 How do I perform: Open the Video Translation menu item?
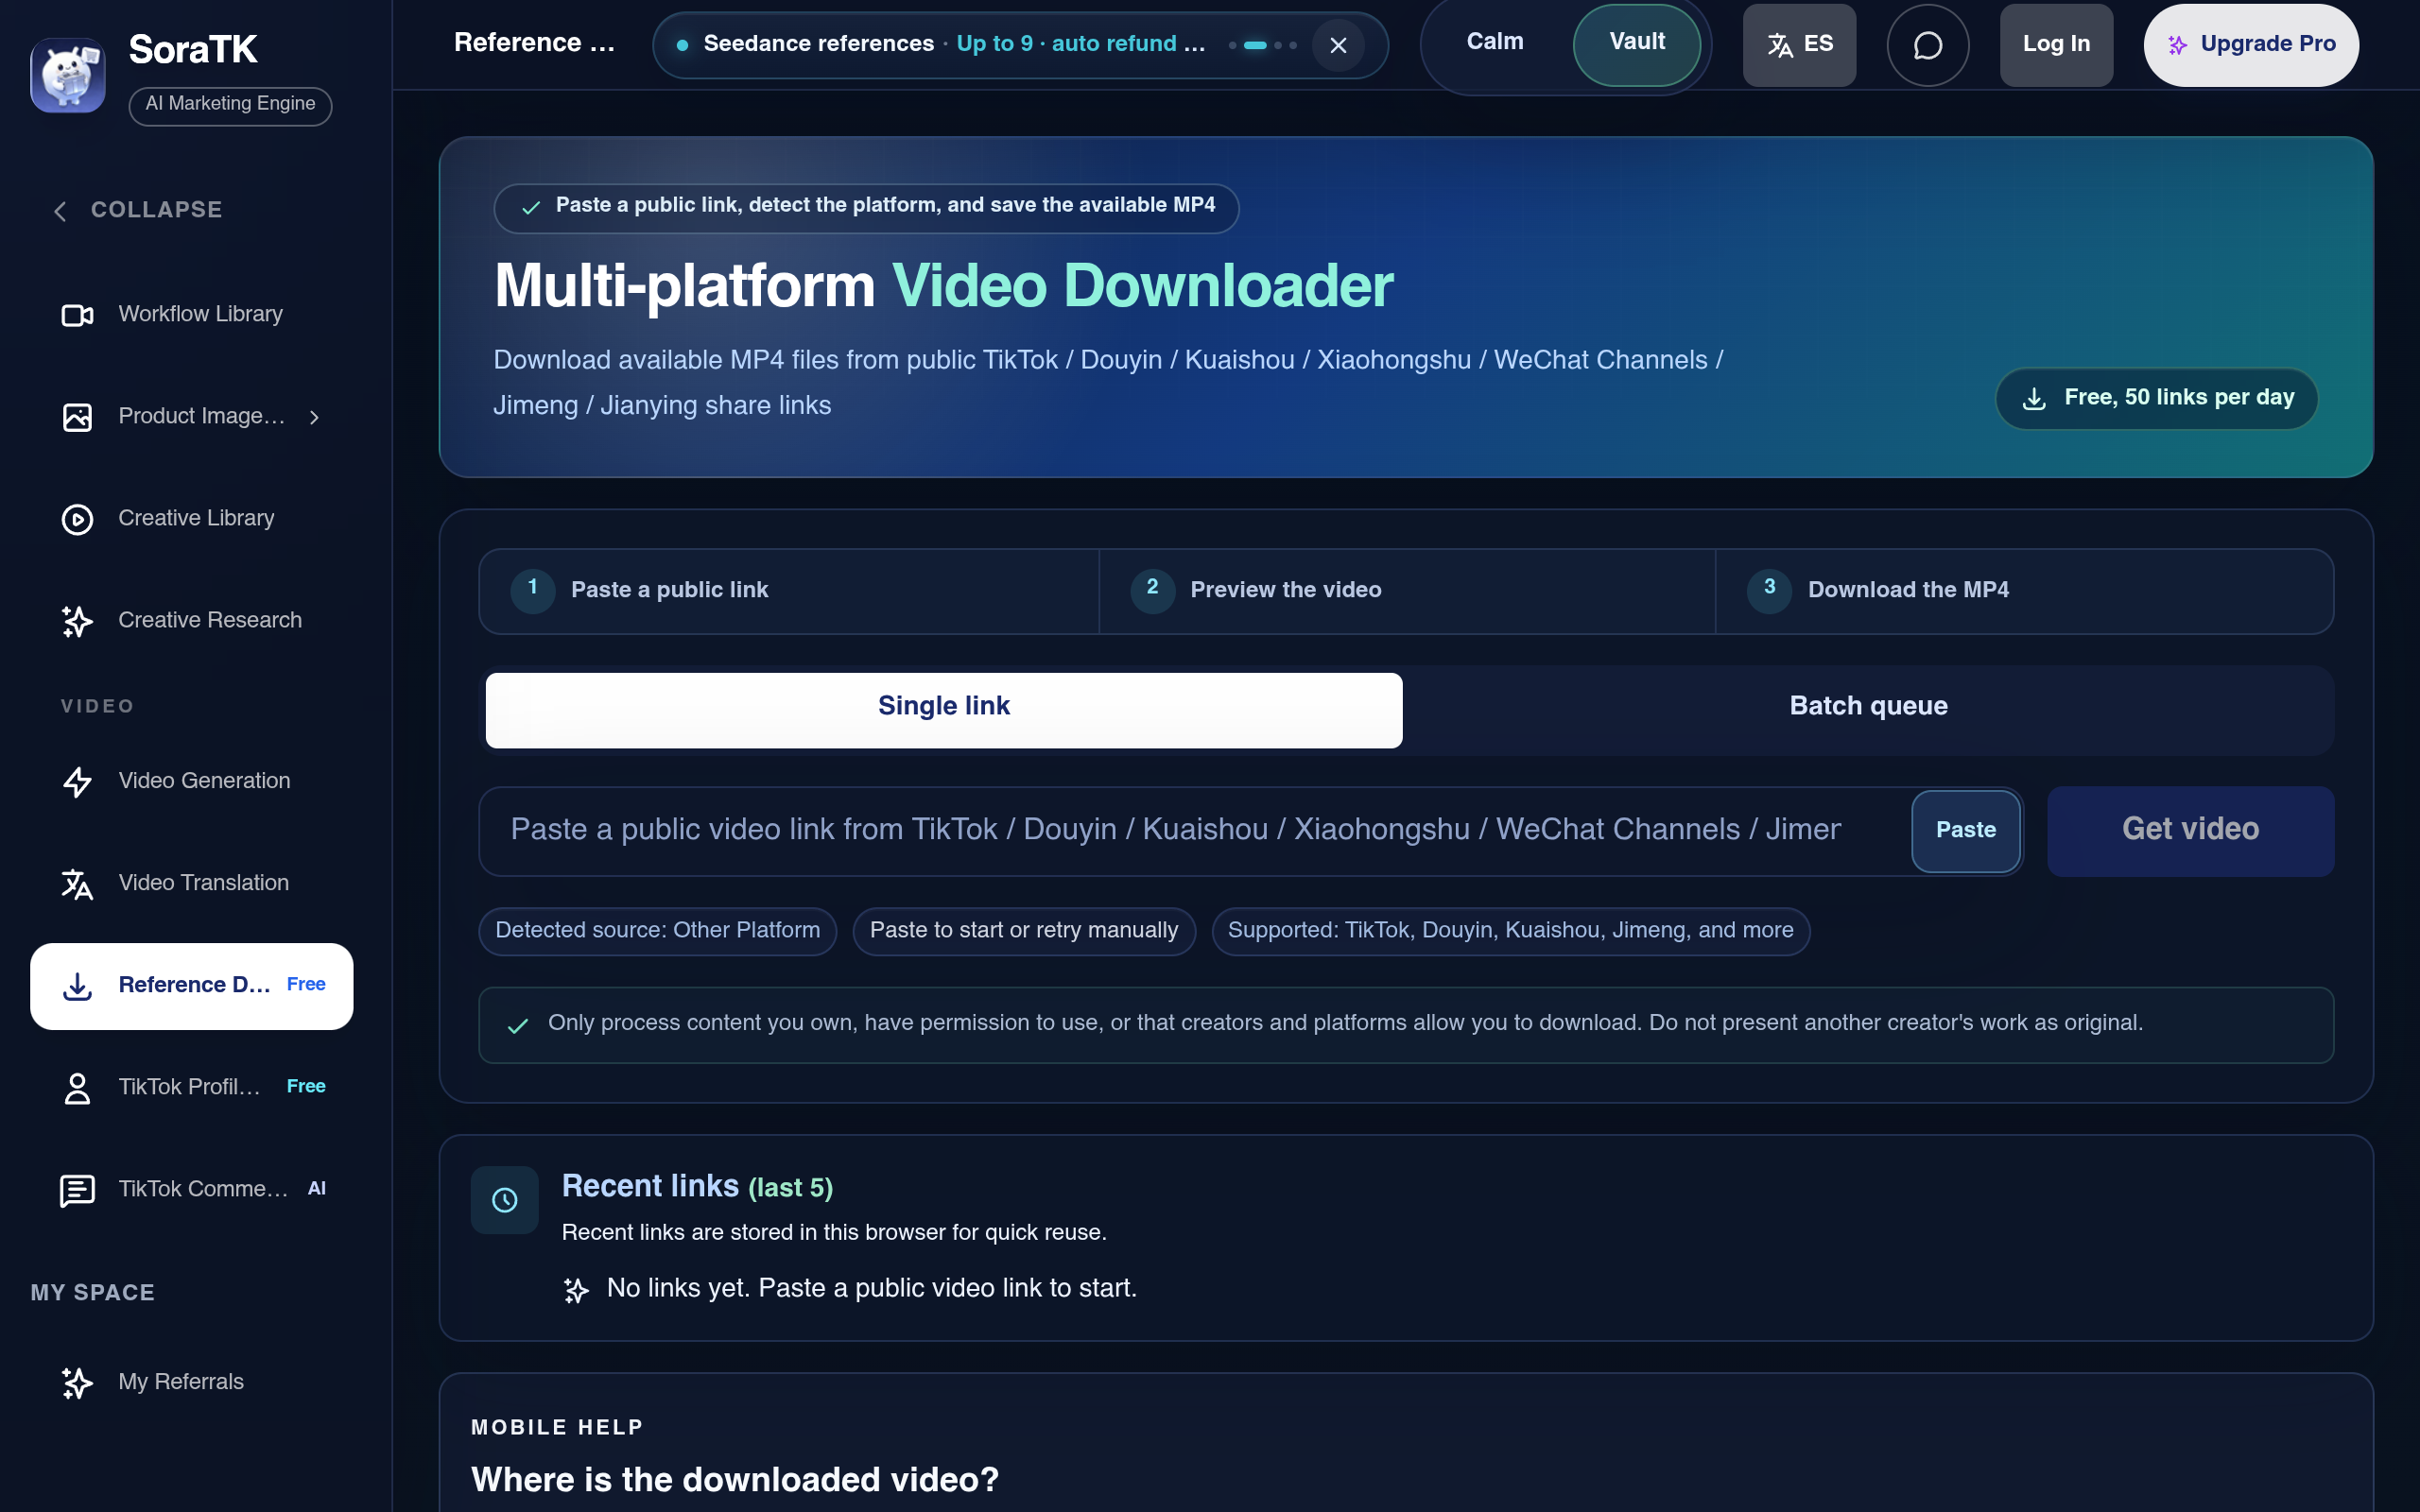[x=191, y=884]
